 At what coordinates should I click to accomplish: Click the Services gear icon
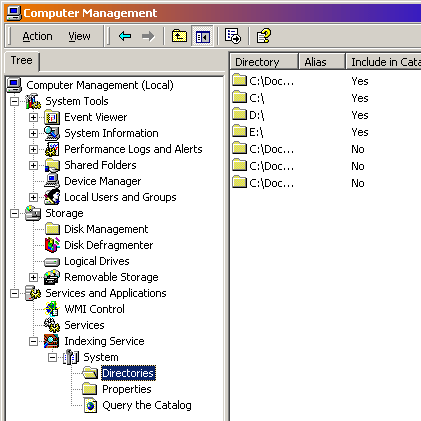pos(52,325)
